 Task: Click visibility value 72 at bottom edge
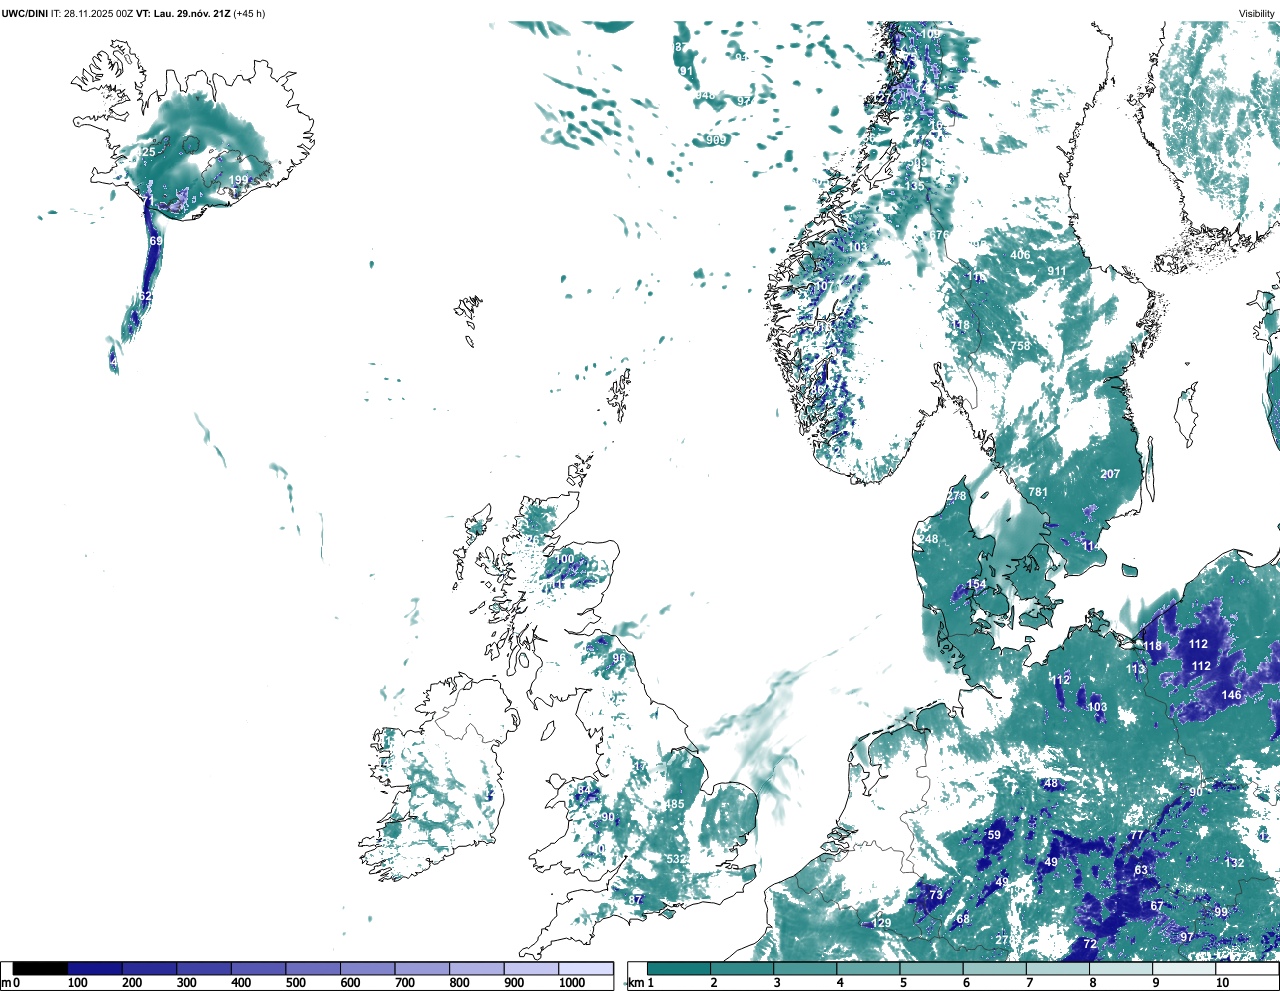click(1090, 944)
